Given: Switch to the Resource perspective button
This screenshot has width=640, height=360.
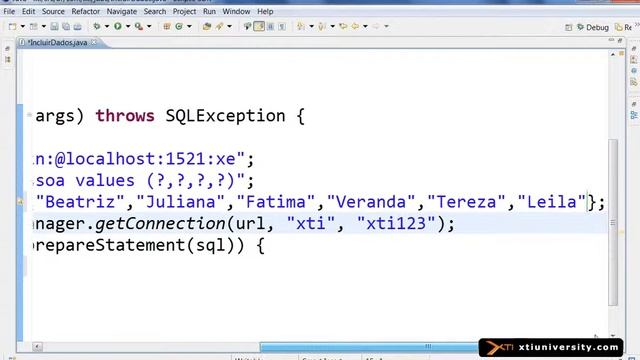Looking at the screenshot, I should (623, 27).
